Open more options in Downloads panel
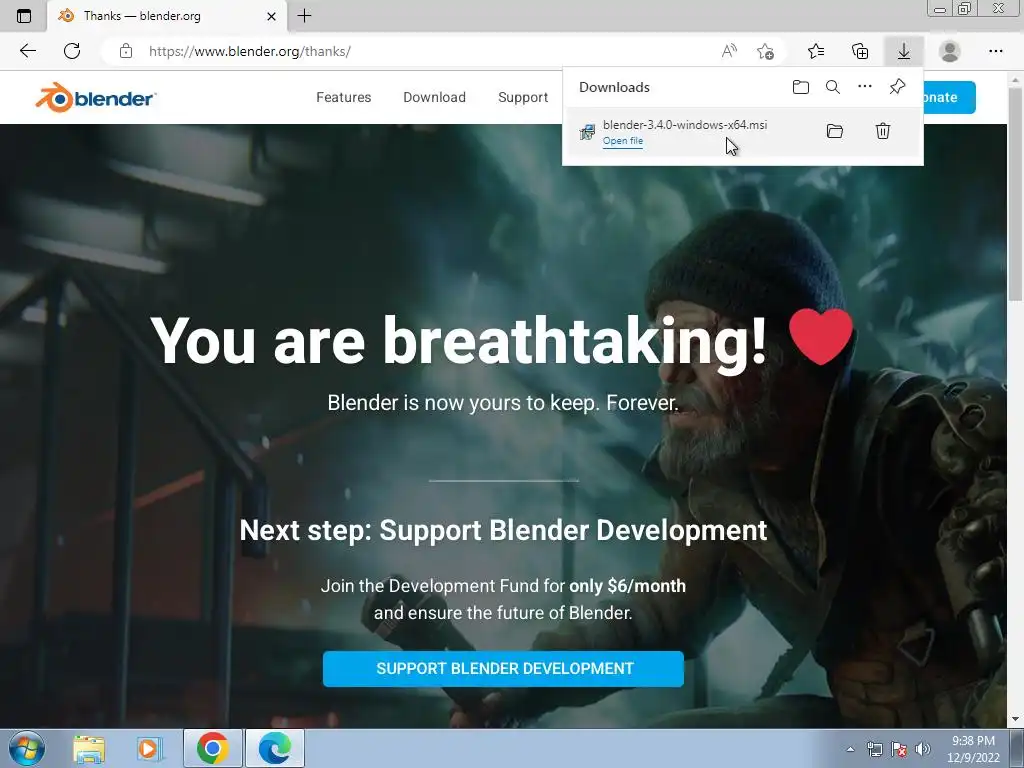The width and height of the screenshot is (1024, 768). pos(865,86)
